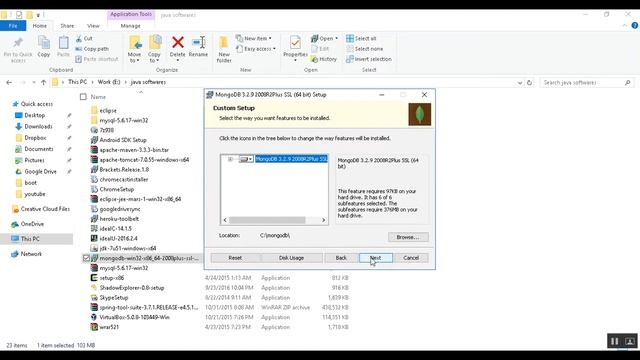Viewport: 640px width, 360px height.
Task: Open the MongoDB feature install-mode dropdown
Action: coord(246,159)
